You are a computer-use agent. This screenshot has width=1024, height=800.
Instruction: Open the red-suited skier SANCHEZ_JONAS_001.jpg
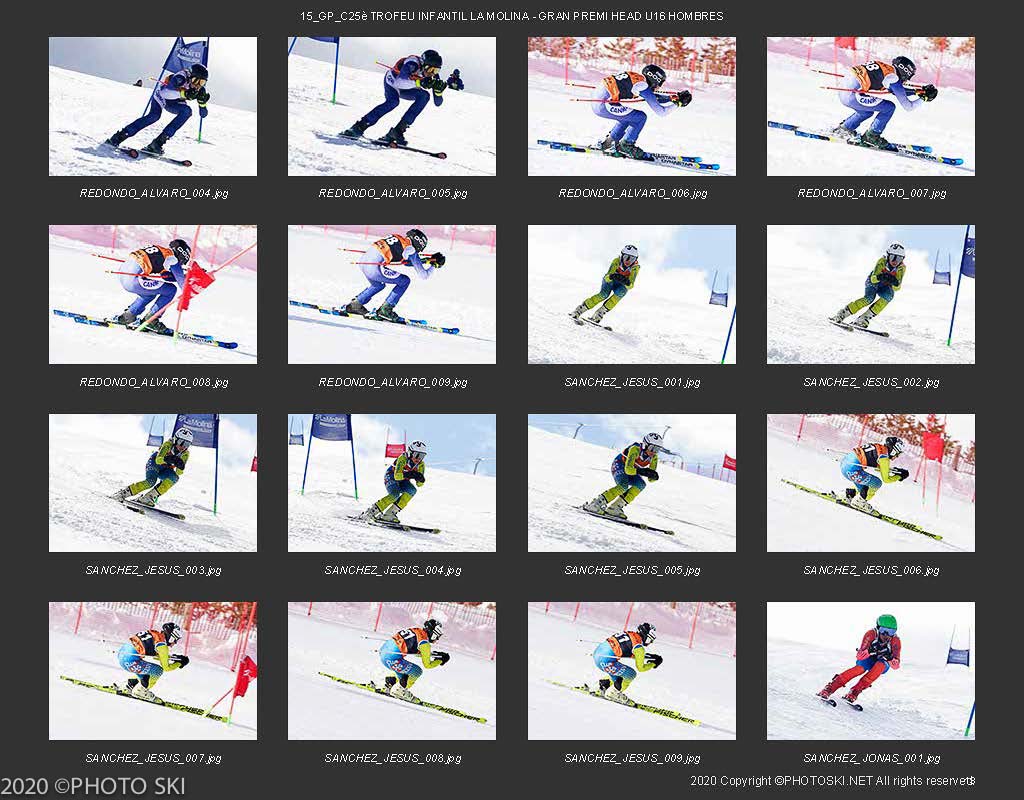pyautogui.click(x=871, y=671)
